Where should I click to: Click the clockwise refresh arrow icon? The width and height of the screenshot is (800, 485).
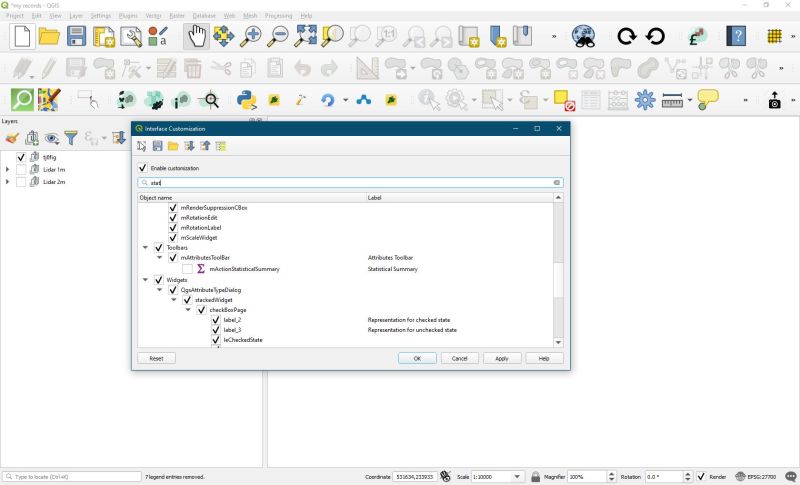(x=627, y=36)
